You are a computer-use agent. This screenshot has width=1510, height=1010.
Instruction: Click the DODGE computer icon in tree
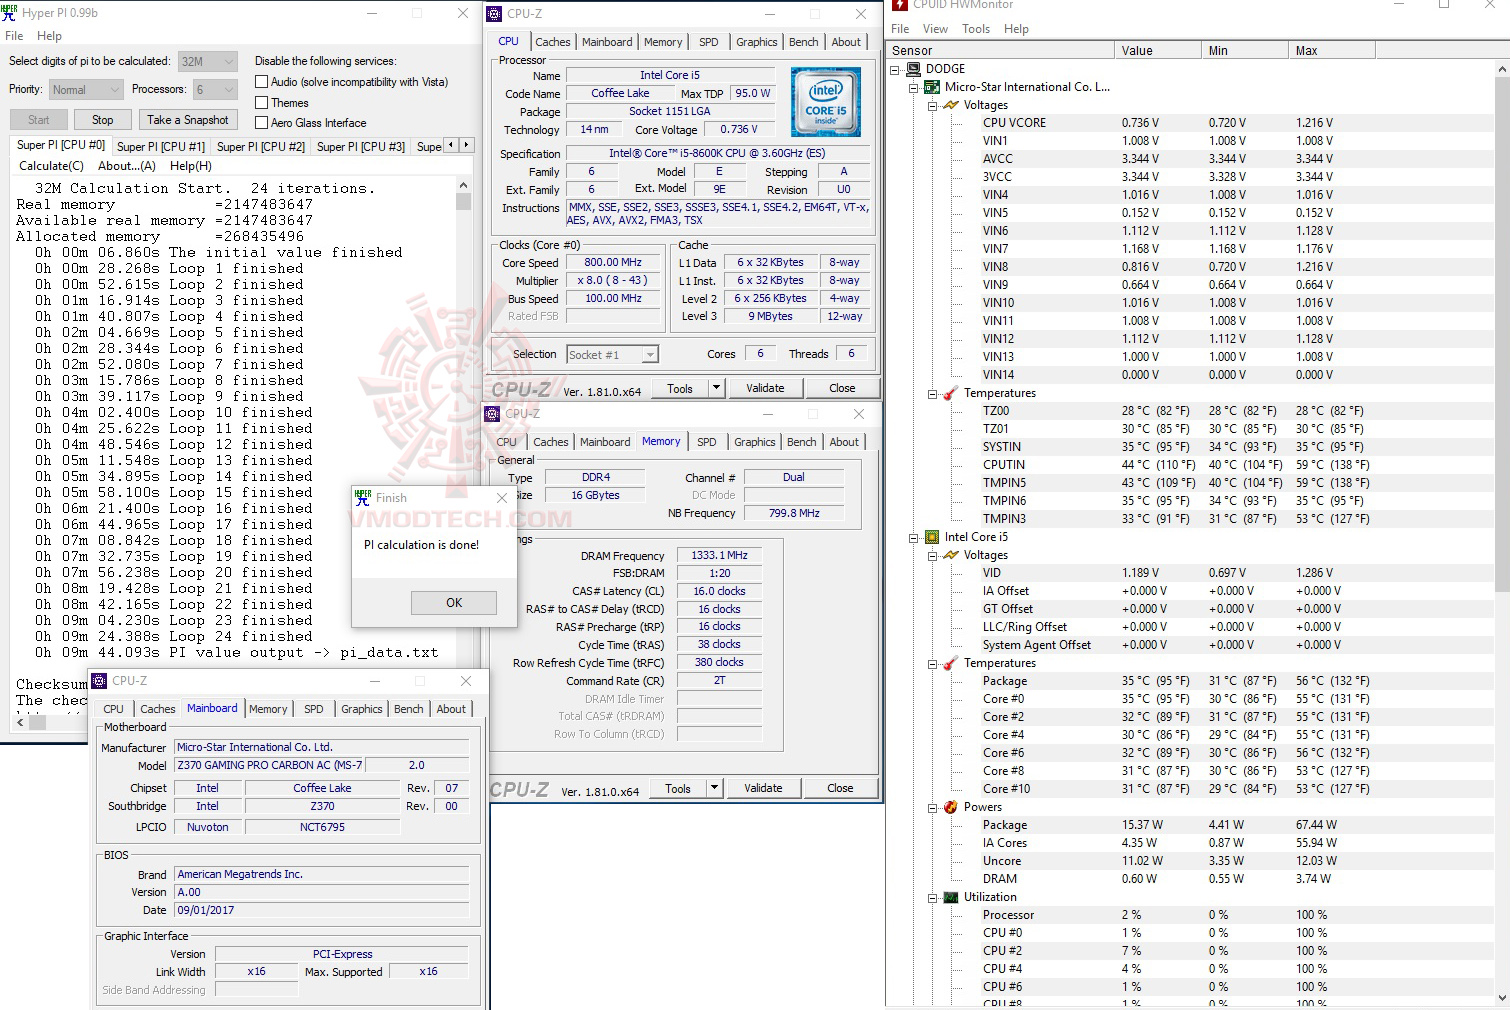pos(913,69)
